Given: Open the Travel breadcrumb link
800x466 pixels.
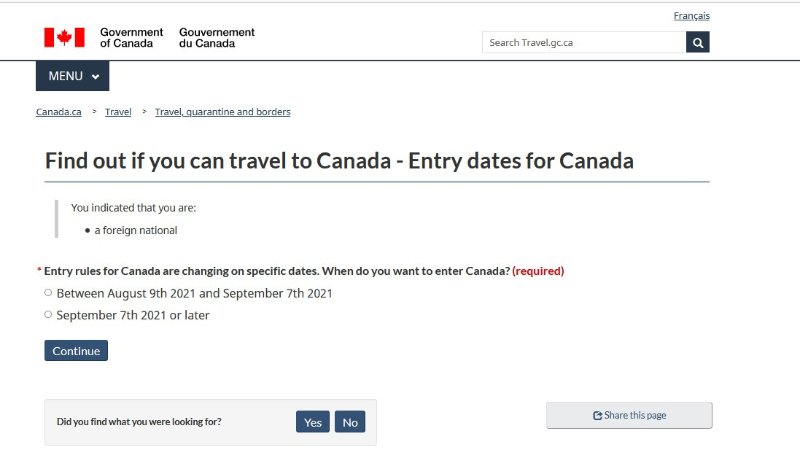Looking at the screenshot, I should (x=118, y=112).
